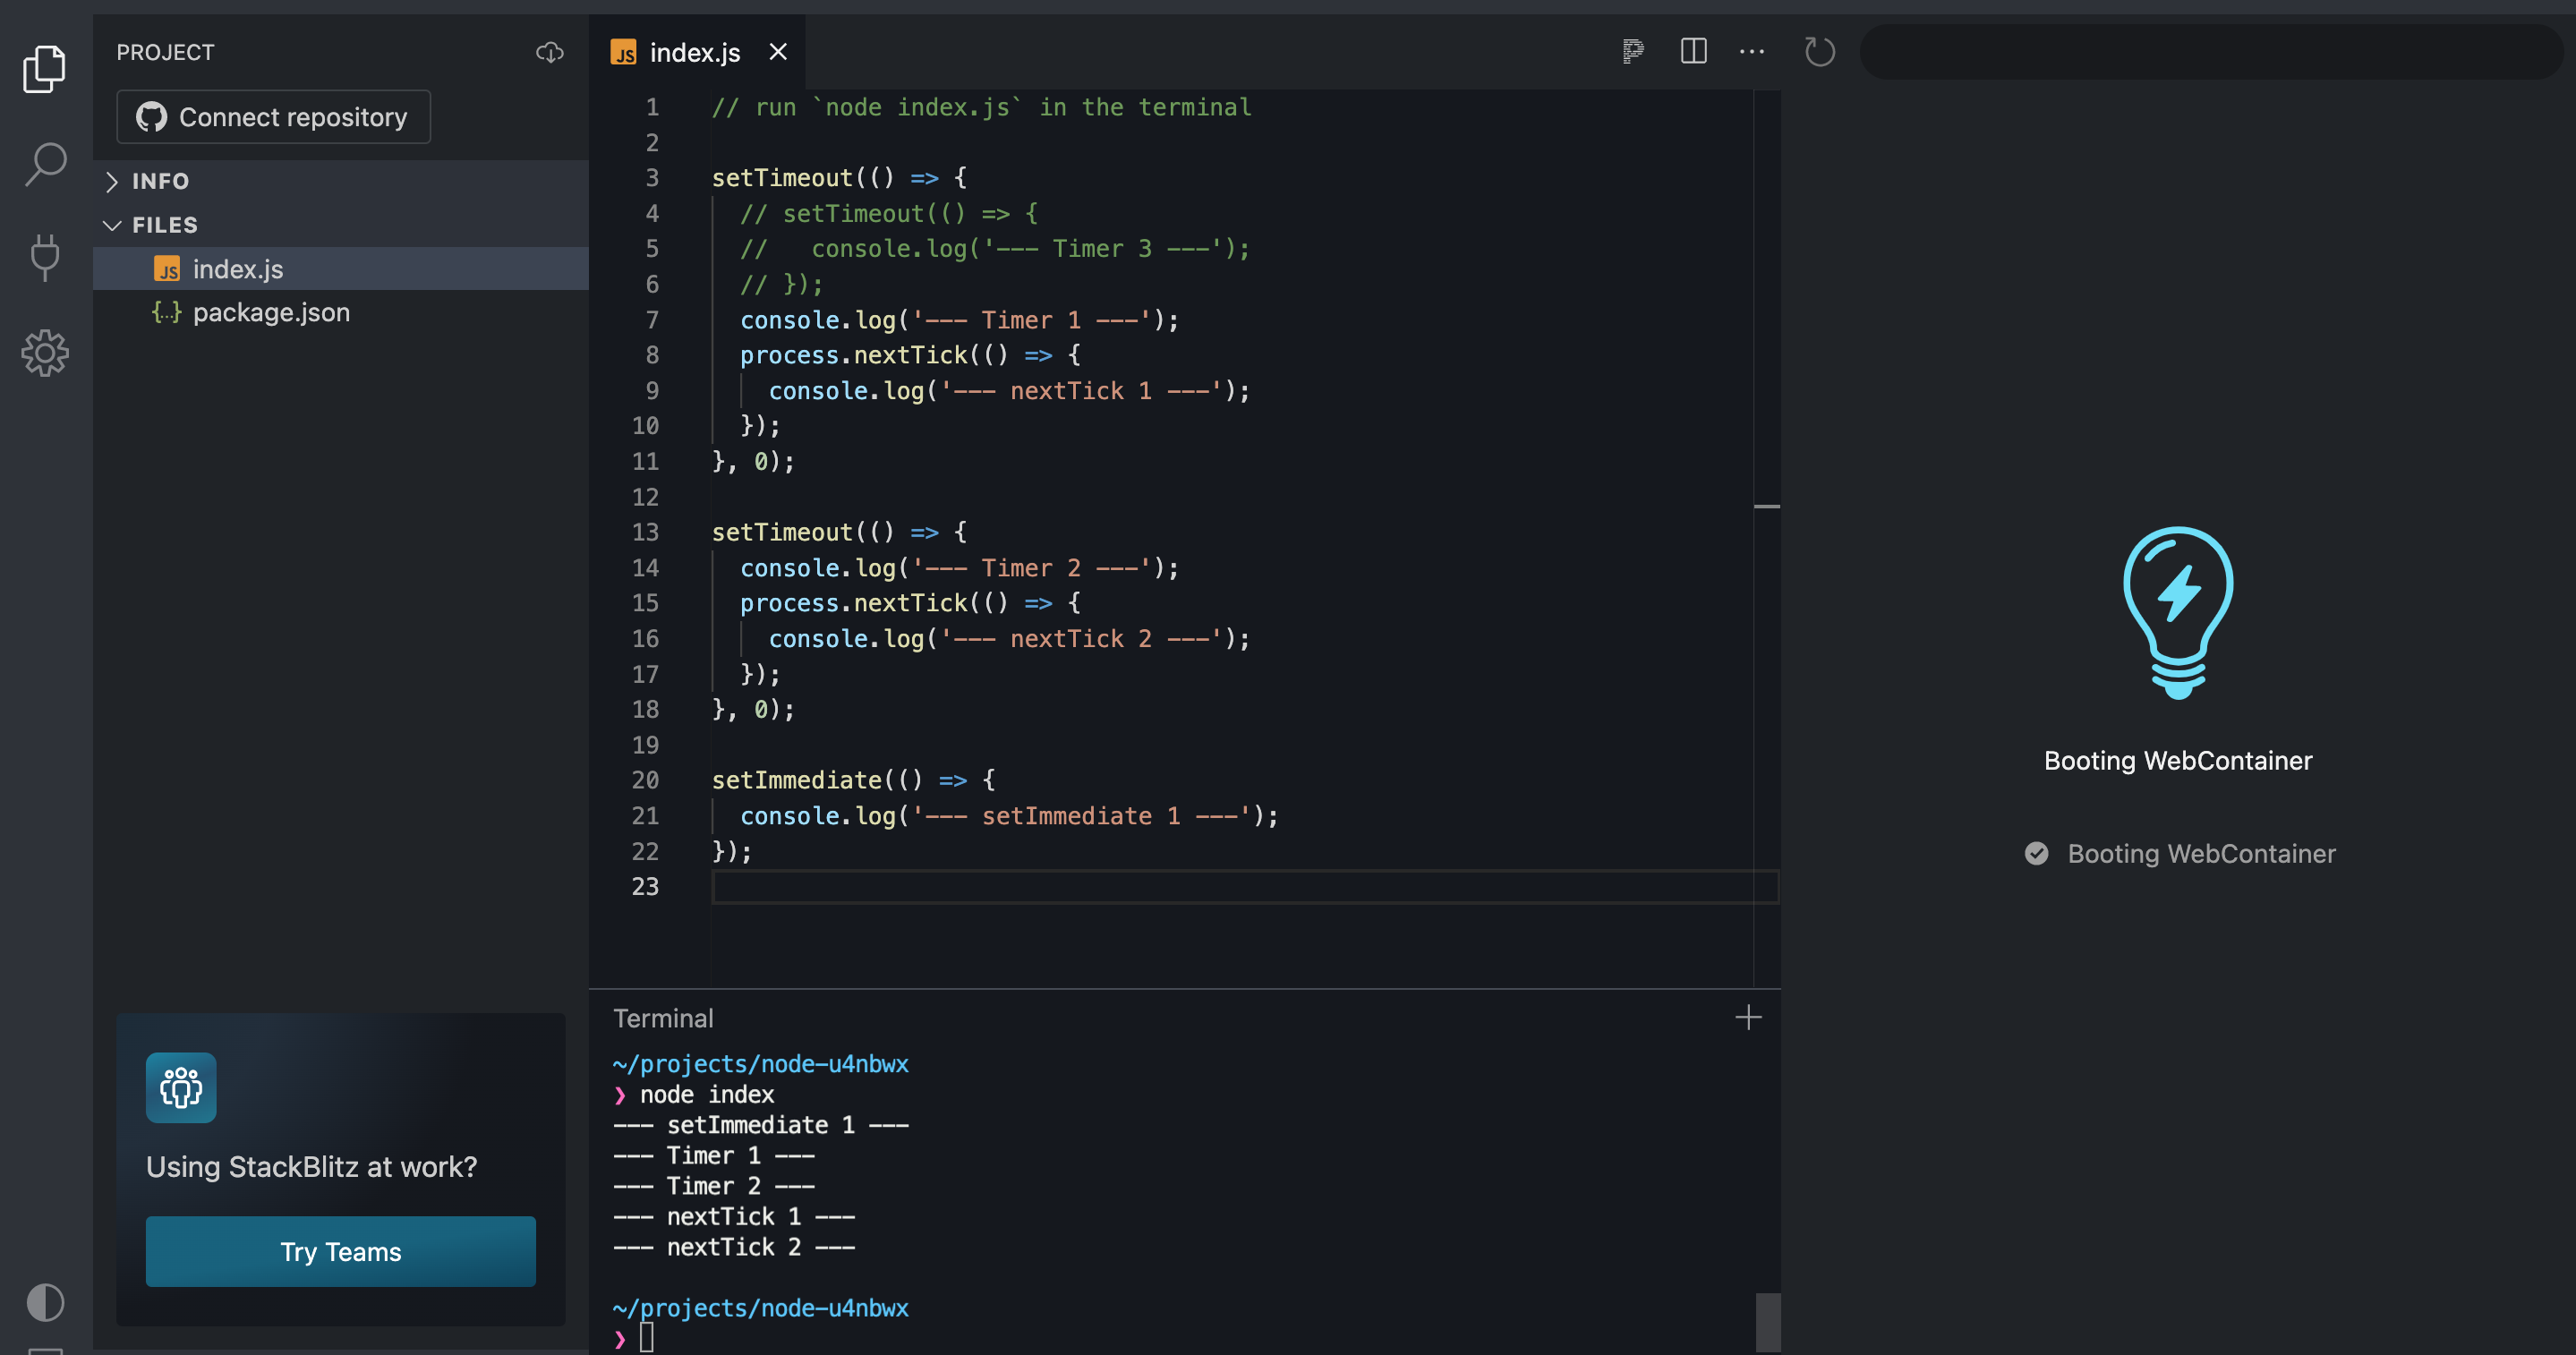Open the Files explorer sidebar icon

(44, 68)
